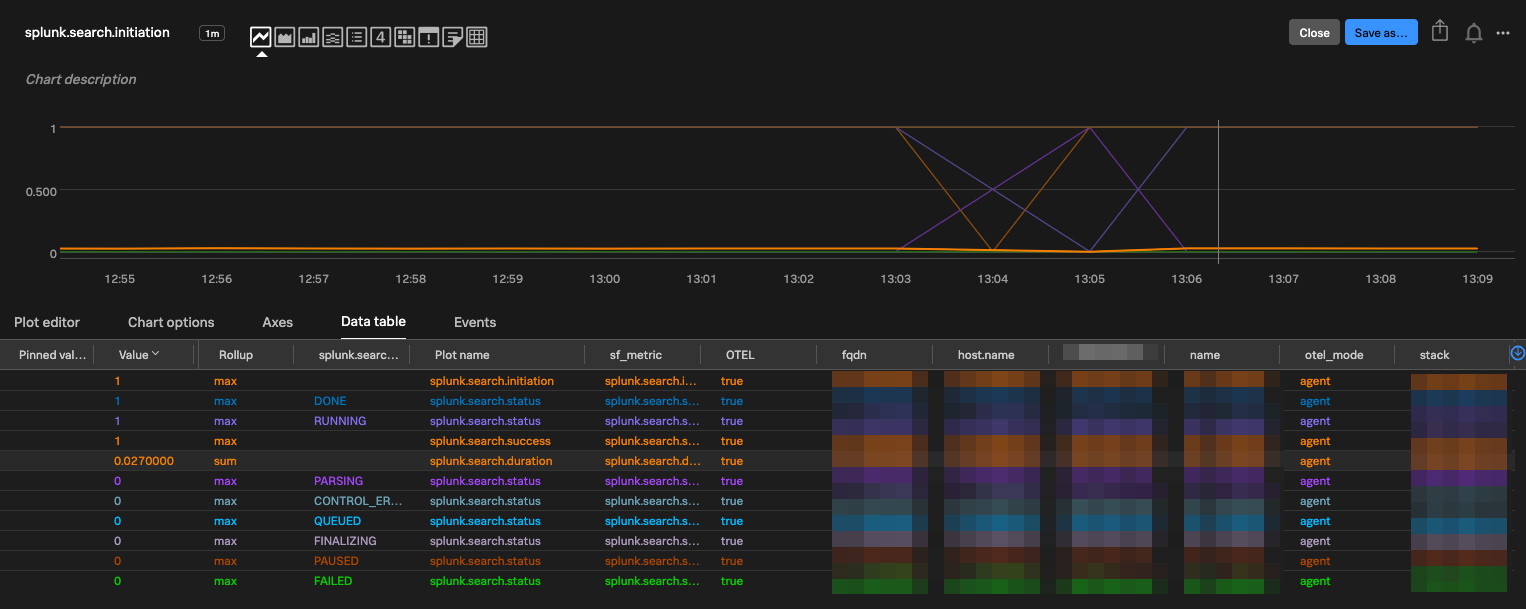1526x609 pixels.
Task: Click the Plot name column header
Action: tap(462, 355)
